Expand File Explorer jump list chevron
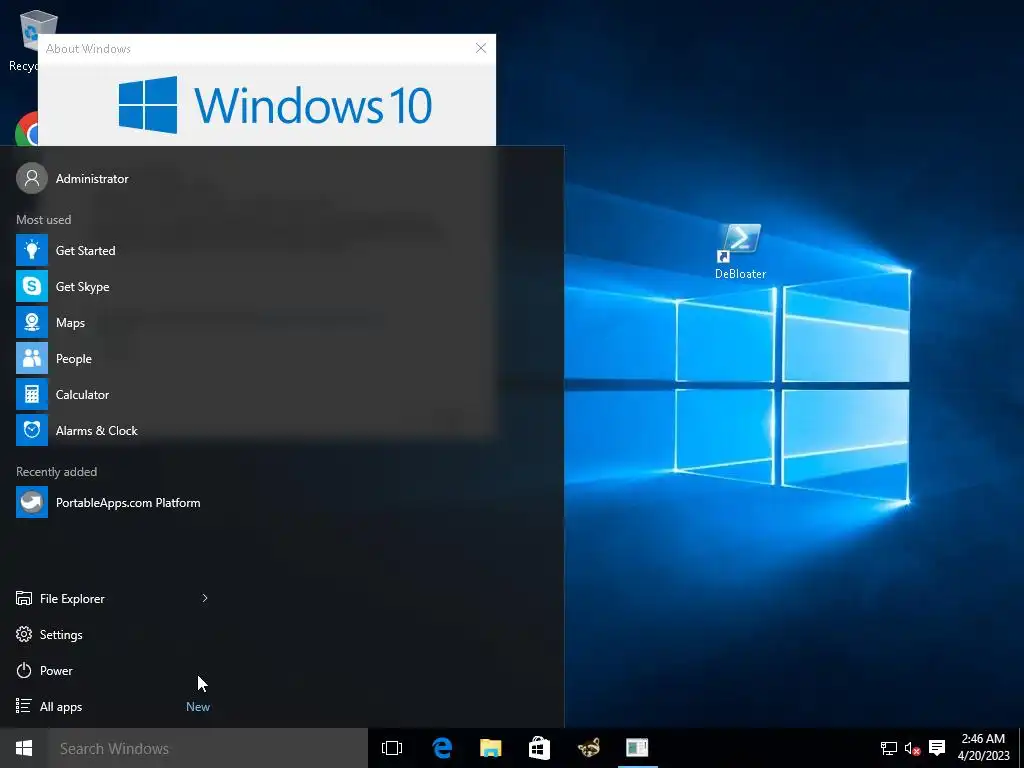 205,598
